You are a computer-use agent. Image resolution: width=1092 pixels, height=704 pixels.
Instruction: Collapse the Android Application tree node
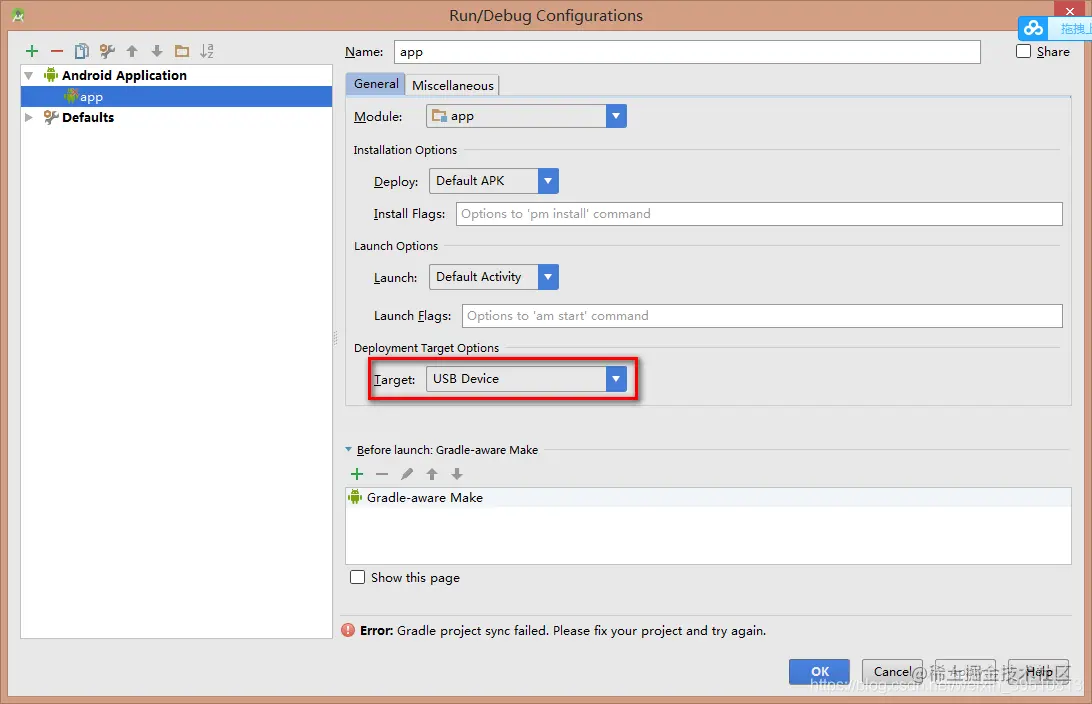click(x=29, y=75)
